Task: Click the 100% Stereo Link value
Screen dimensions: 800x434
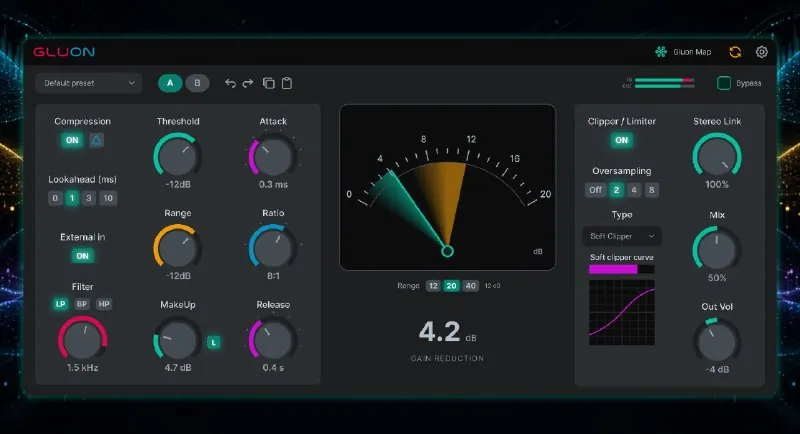Action: click(x=717, y=184)
